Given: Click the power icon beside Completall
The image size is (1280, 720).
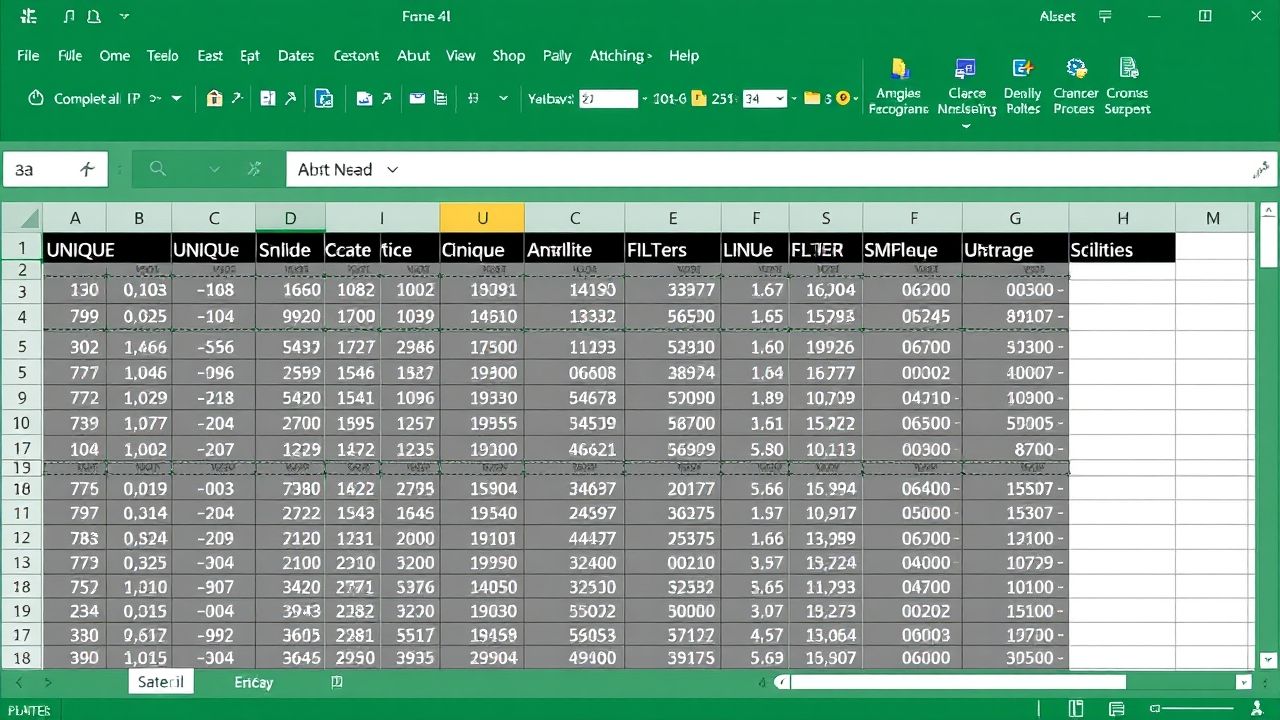Looking at the screenshot, I should (36, 98).
